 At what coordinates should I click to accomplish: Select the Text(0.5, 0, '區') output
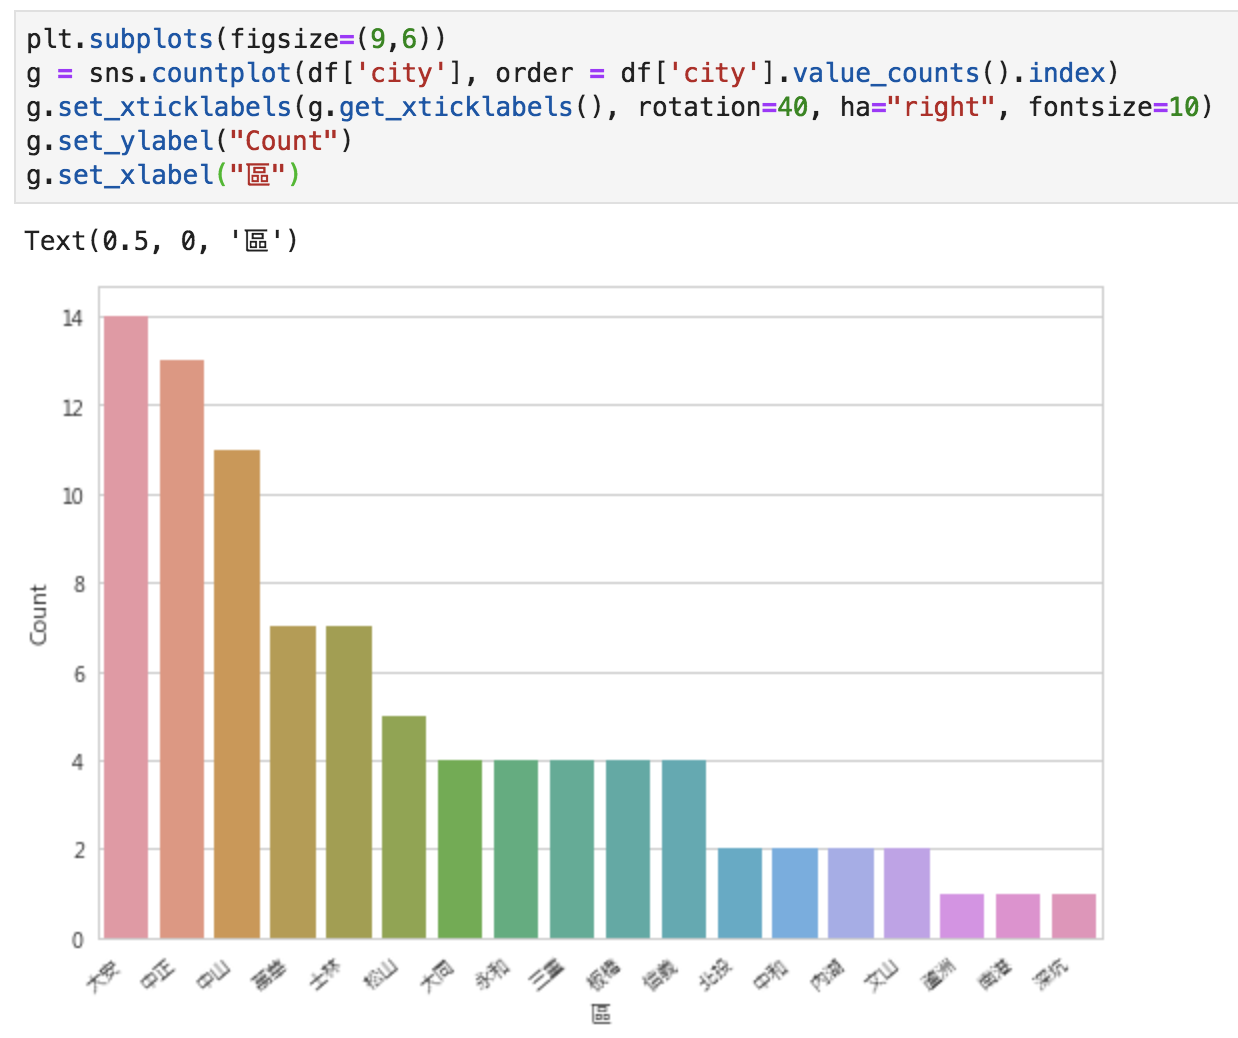pyautogui.click(x=161, y=241)
